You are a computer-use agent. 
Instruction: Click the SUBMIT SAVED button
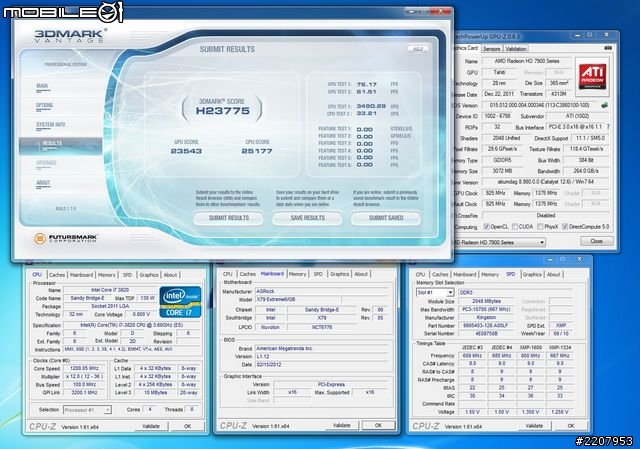pyautogui.click(x=386, y=218)
